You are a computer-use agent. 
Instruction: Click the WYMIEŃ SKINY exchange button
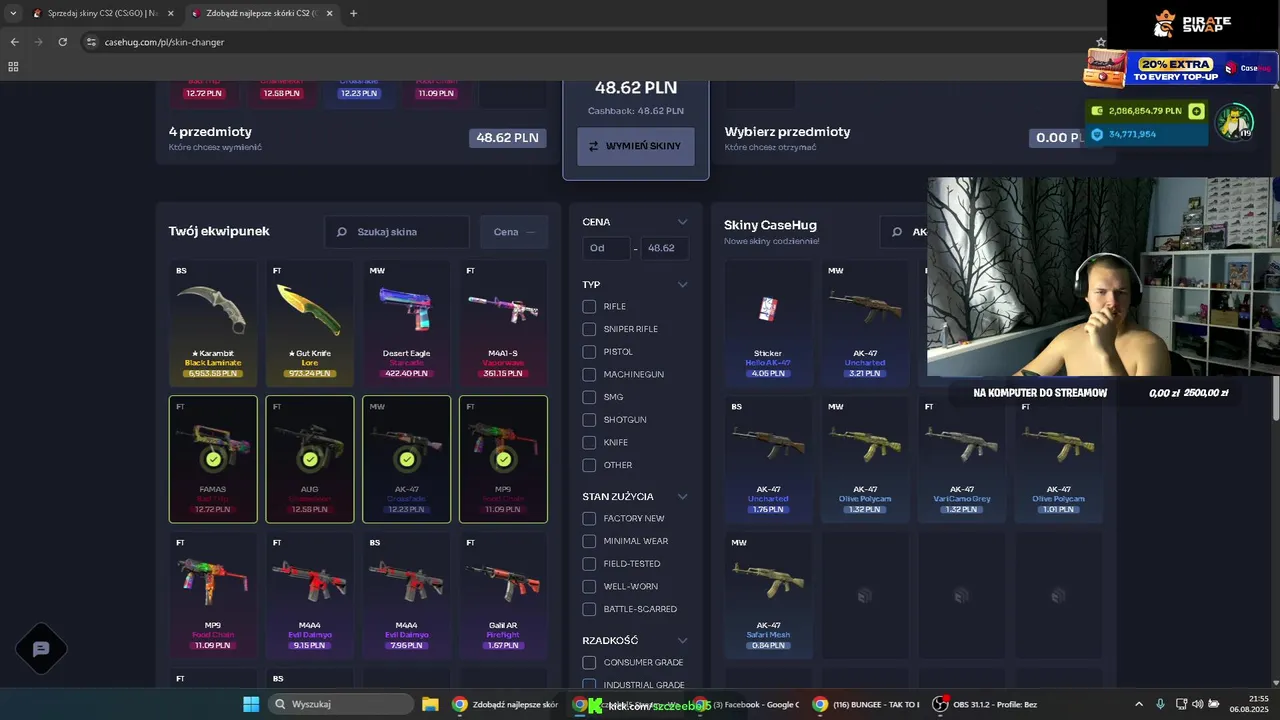click(x=636, y=146)
